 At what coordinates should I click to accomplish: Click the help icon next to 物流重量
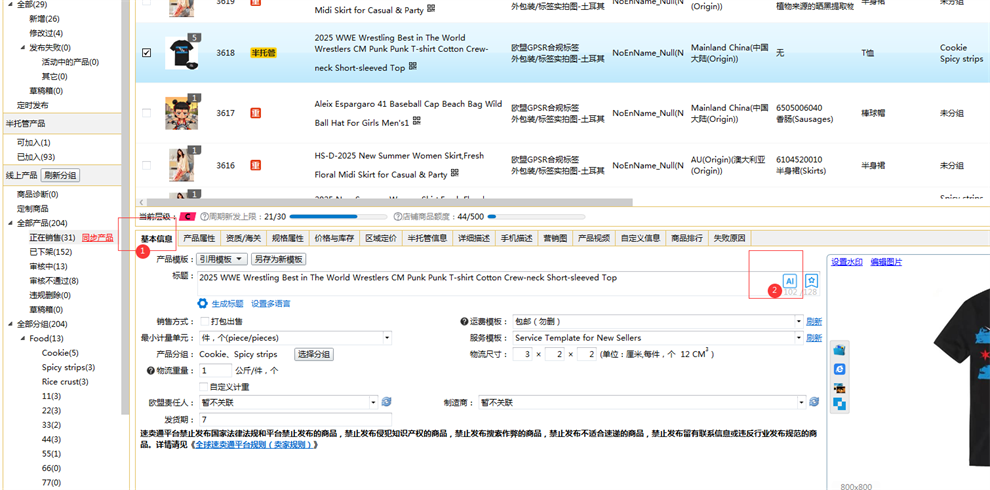pyautogui.click(x=150, y=371)
